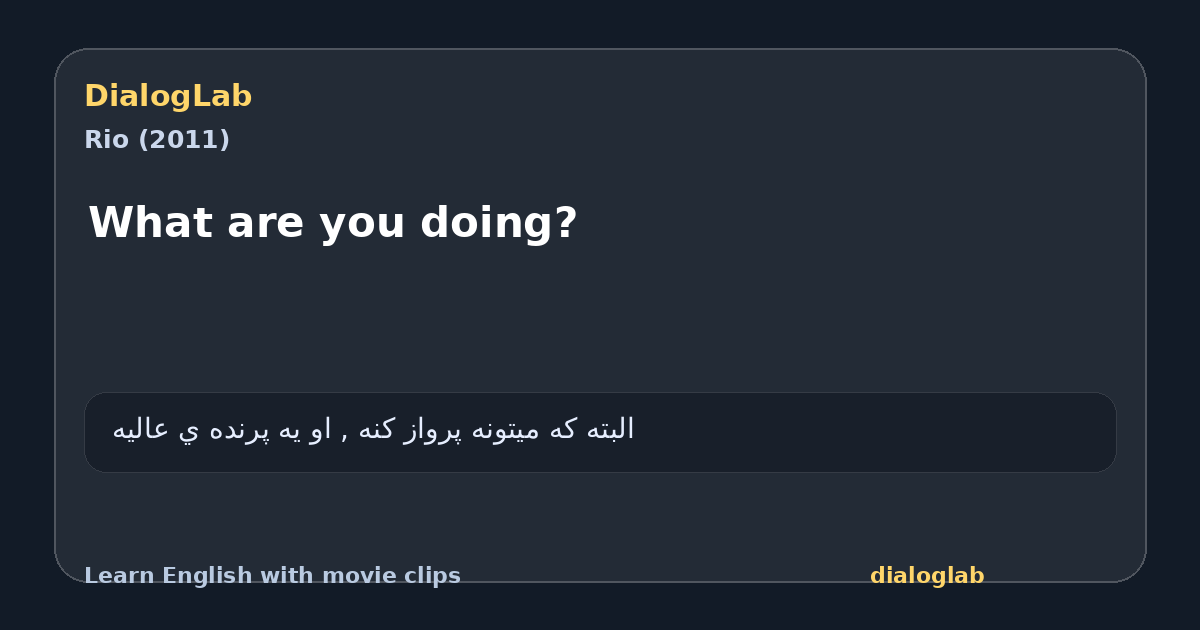
Task: Click the blank card area below the dialogue
Action: point(600,320)
